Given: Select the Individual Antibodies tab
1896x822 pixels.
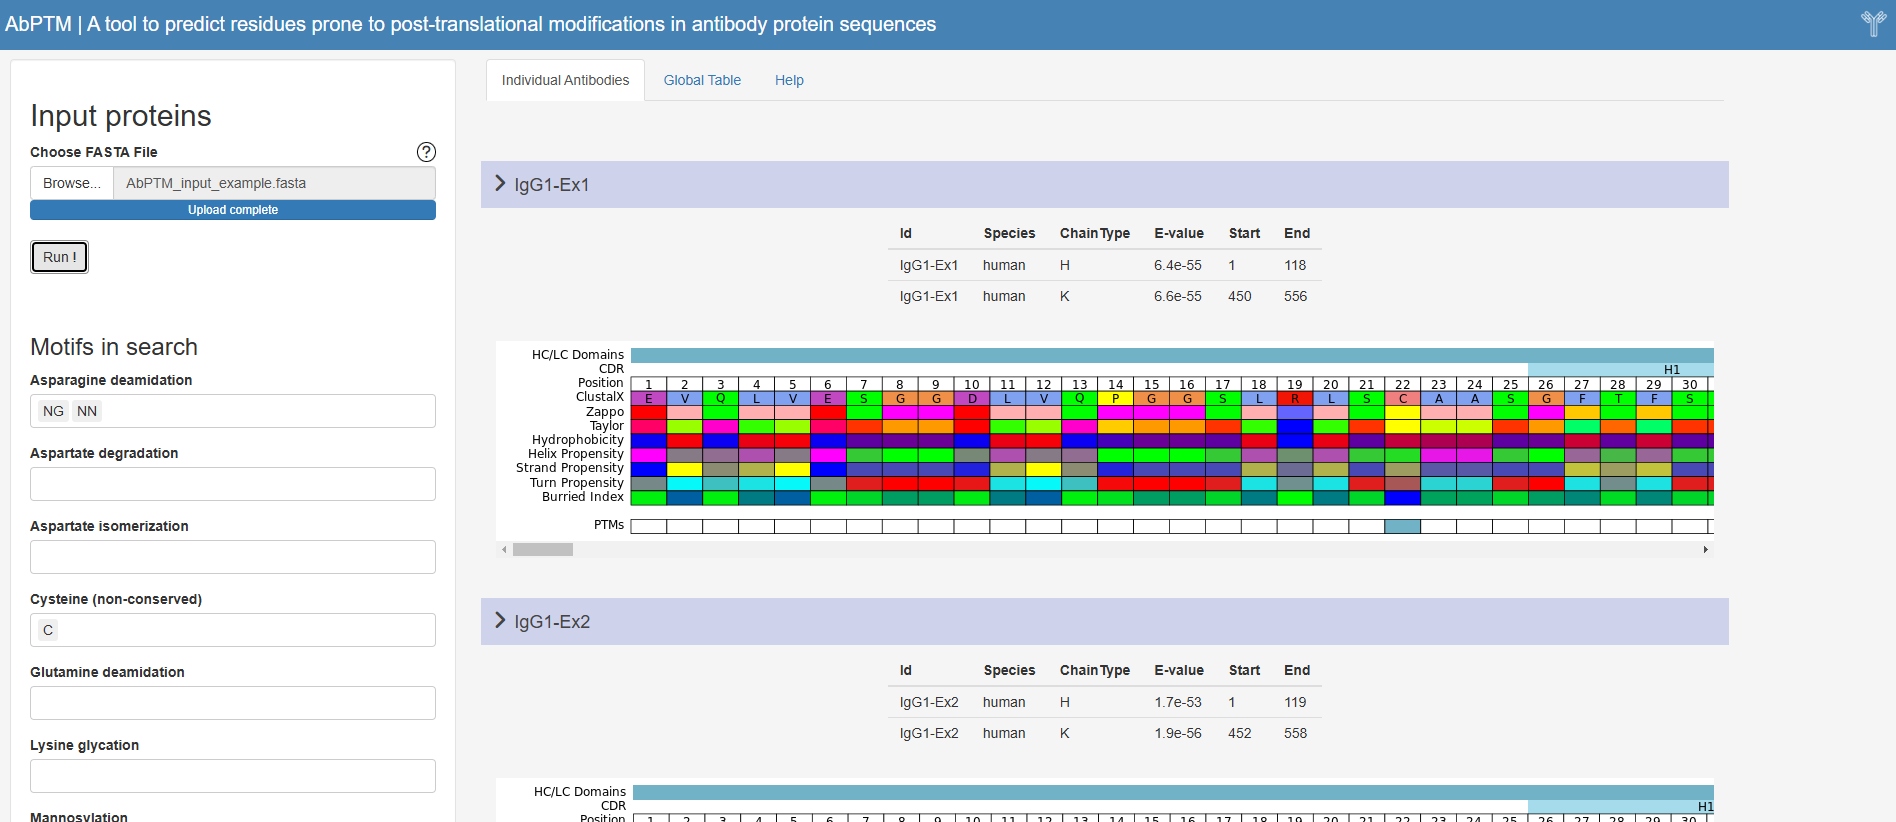Looking at the screenshot, I should coord(565,80).
